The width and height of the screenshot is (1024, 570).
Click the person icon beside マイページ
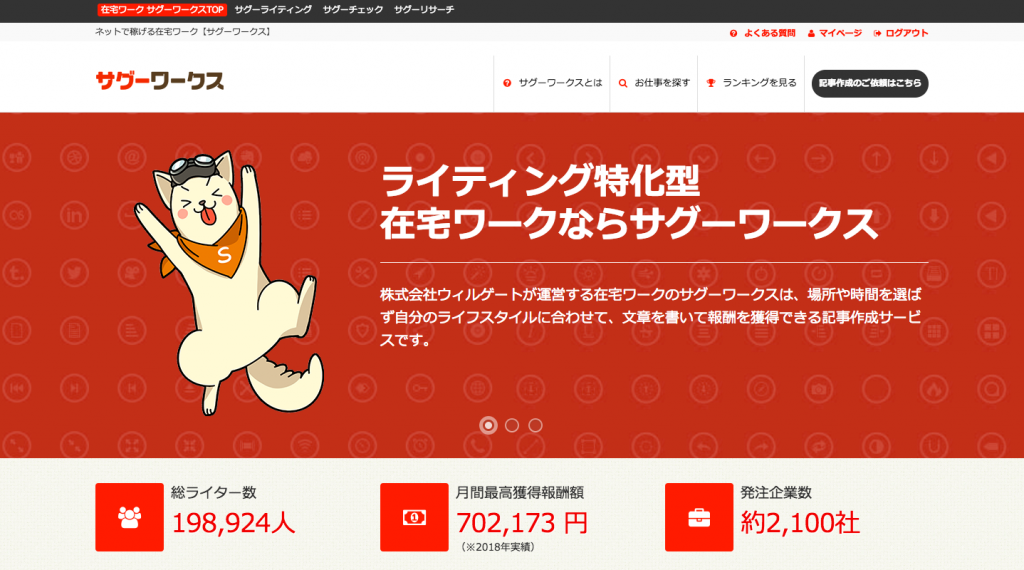tap(811, 33)
